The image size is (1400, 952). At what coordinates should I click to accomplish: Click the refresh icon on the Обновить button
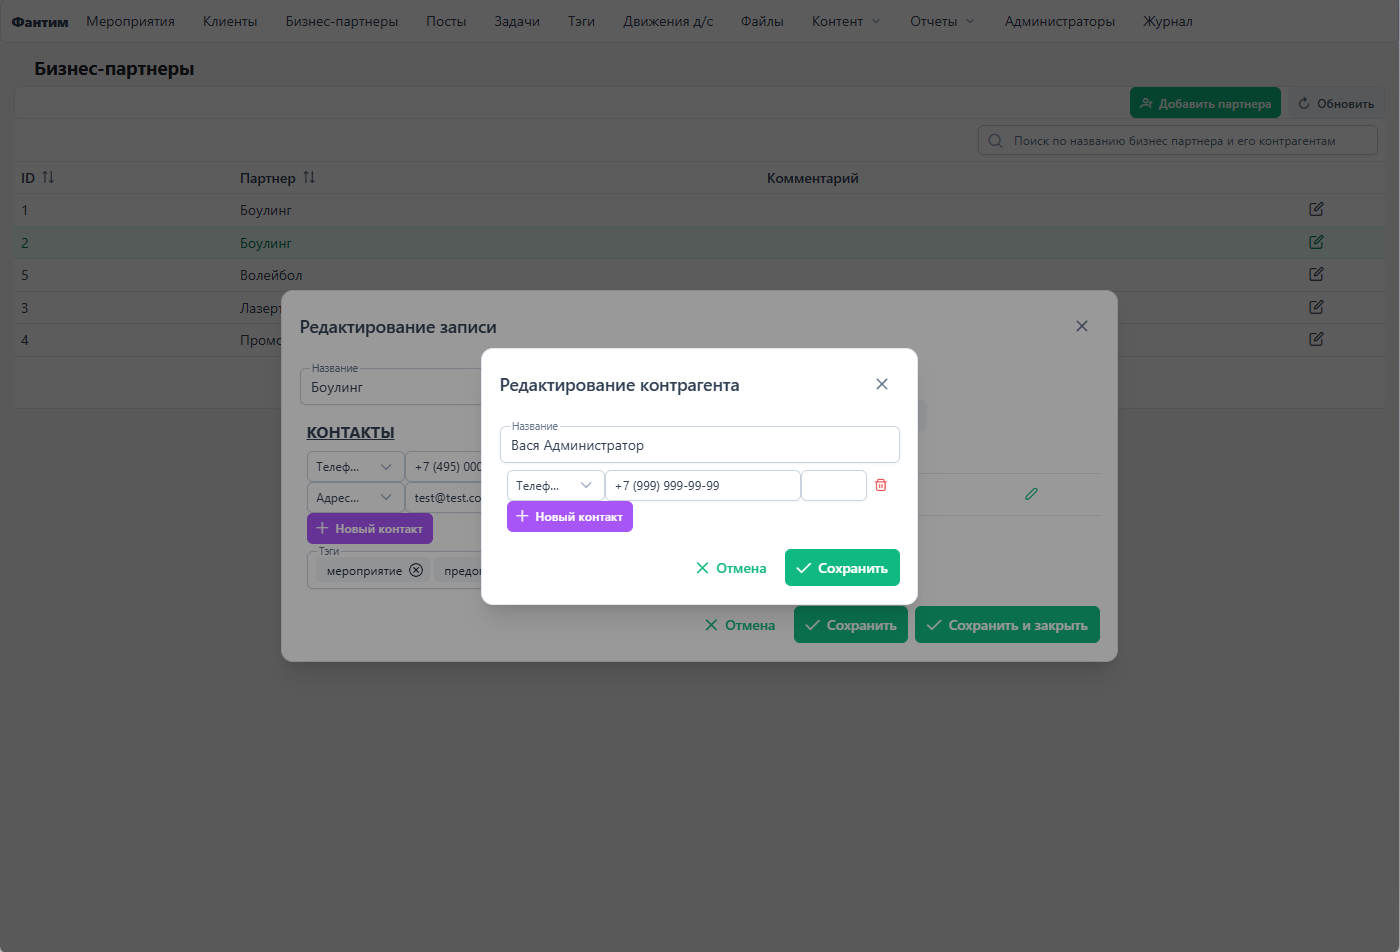(1303, 102)
